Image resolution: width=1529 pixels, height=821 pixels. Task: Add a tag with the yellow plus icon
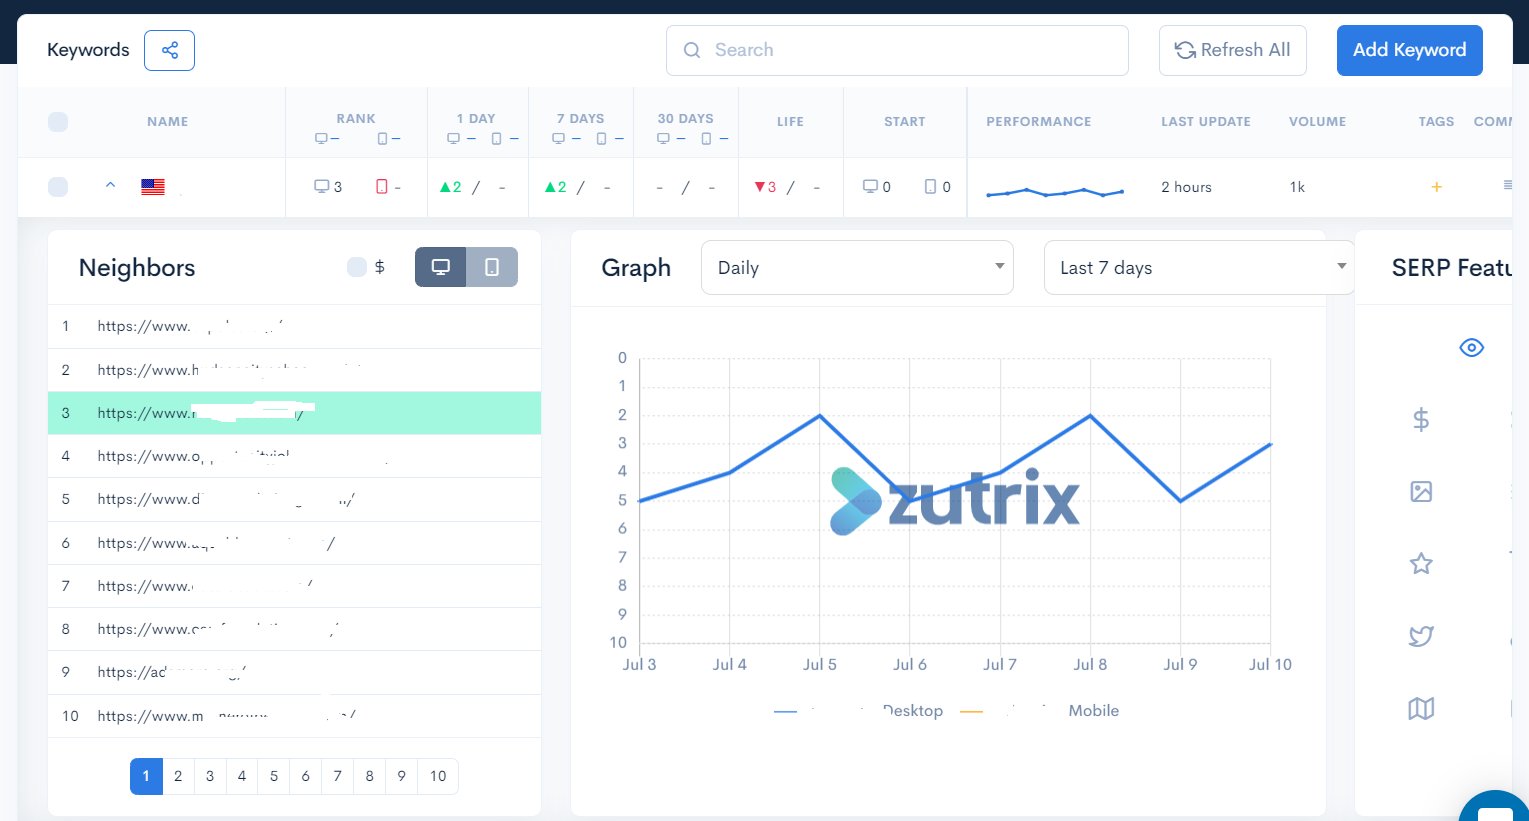(1437, 187)
